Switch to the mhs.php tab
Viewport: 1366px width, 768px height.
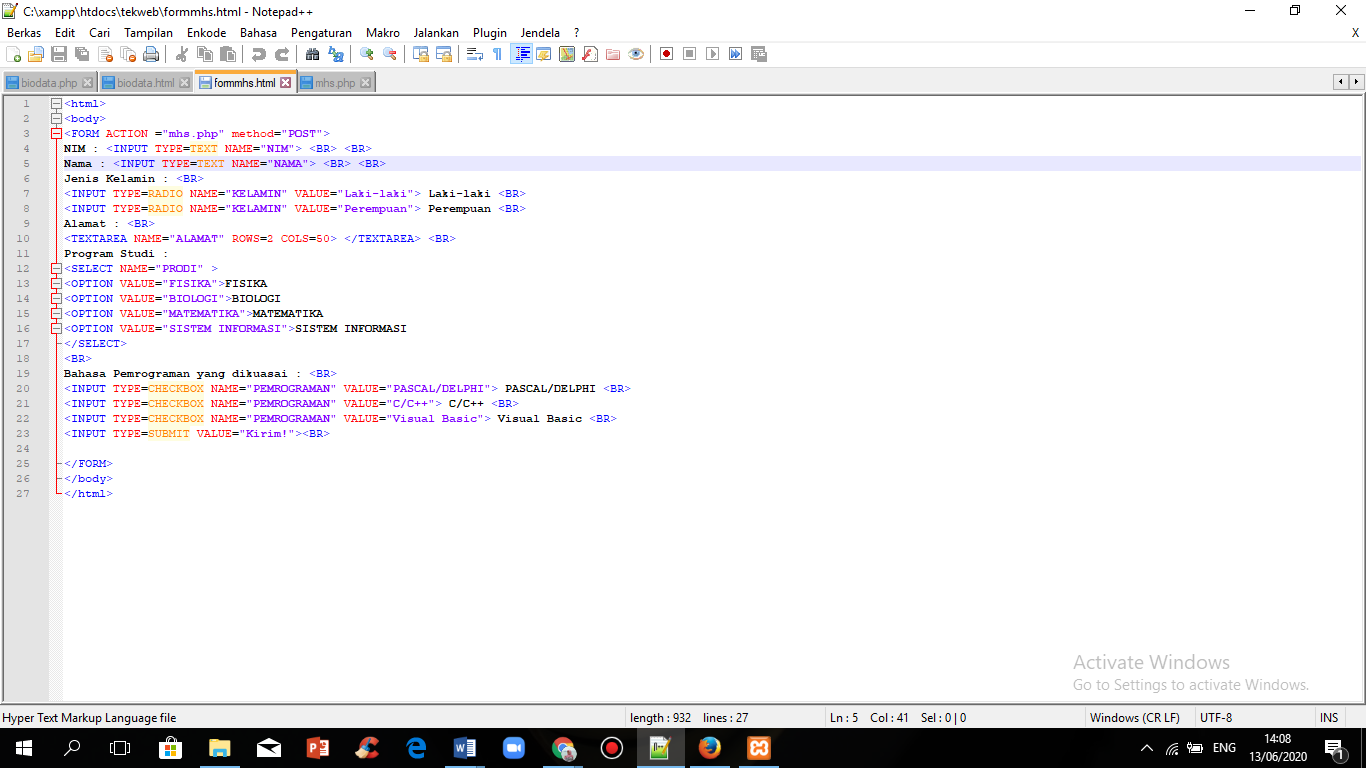335,83
